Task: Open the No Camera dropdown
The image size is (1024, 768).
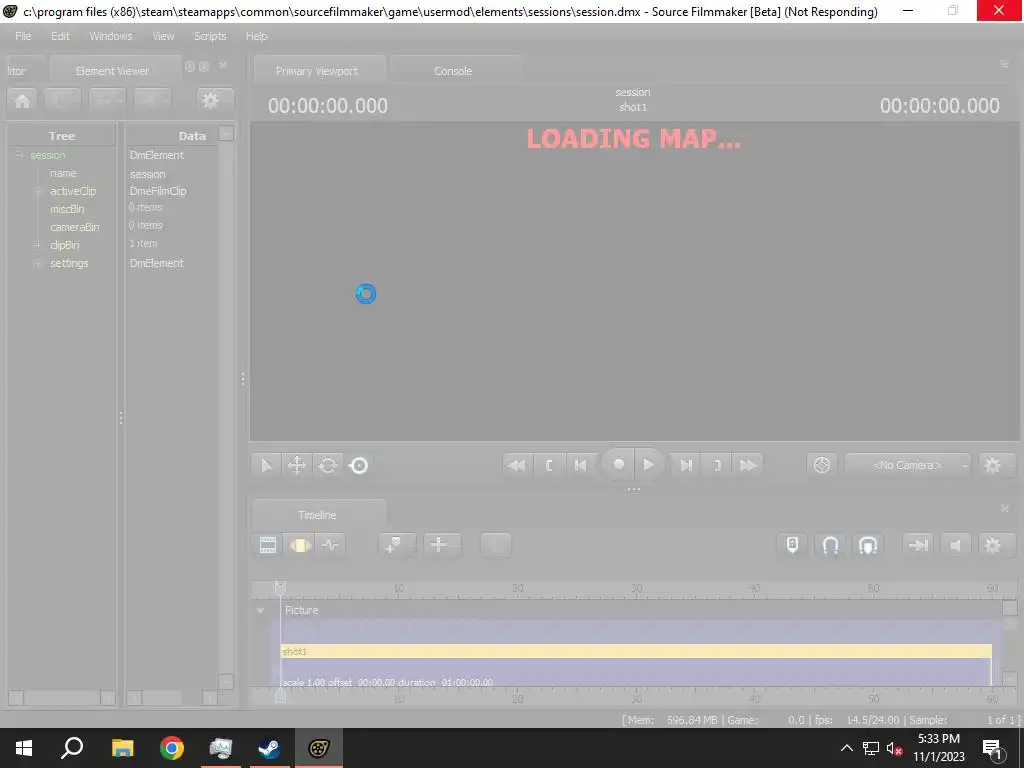Action: tap(908, 465)
